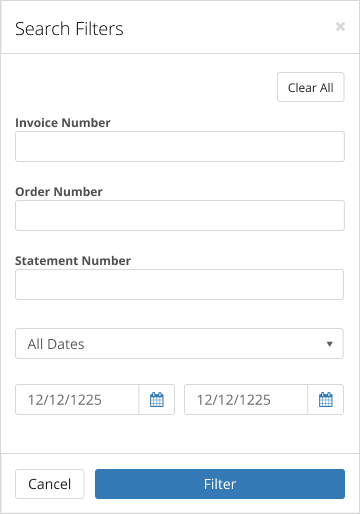Click the Invoice Number label
The height and width of the screenshot is (514, 360).
click(x=63, y=123)
